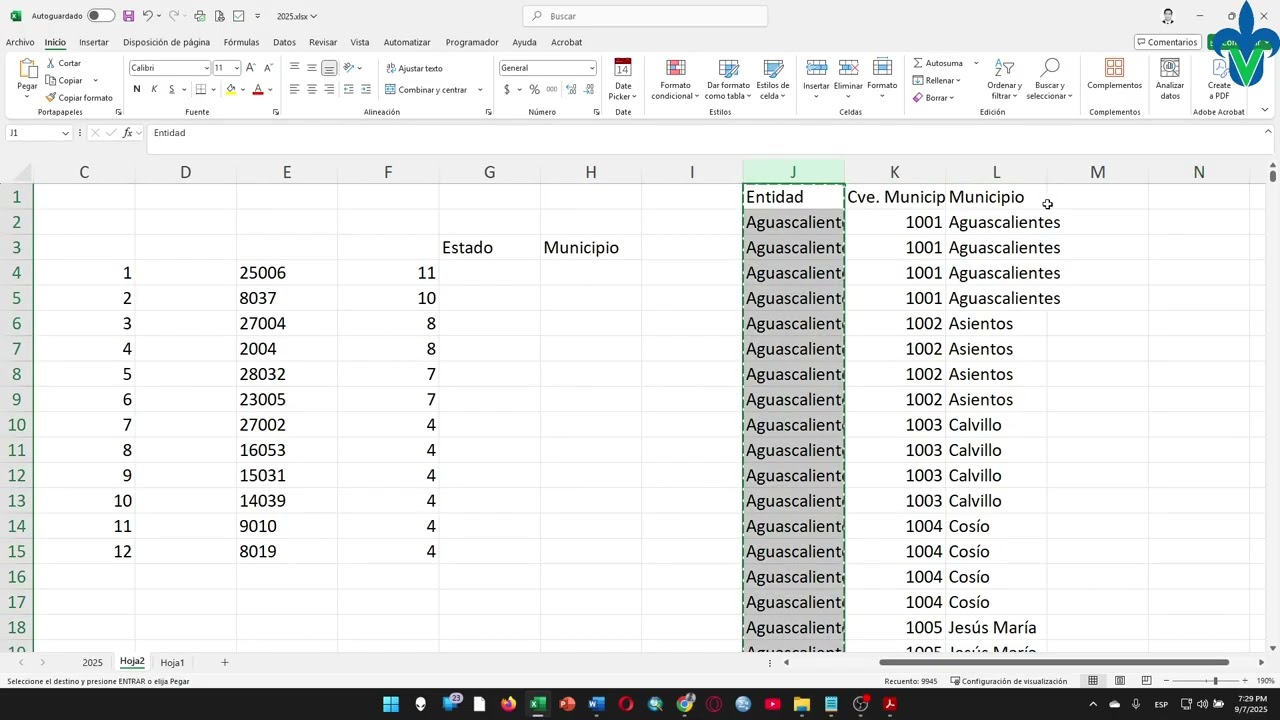
Task: Click the font color red swatch
Action: tap(258, 89)
